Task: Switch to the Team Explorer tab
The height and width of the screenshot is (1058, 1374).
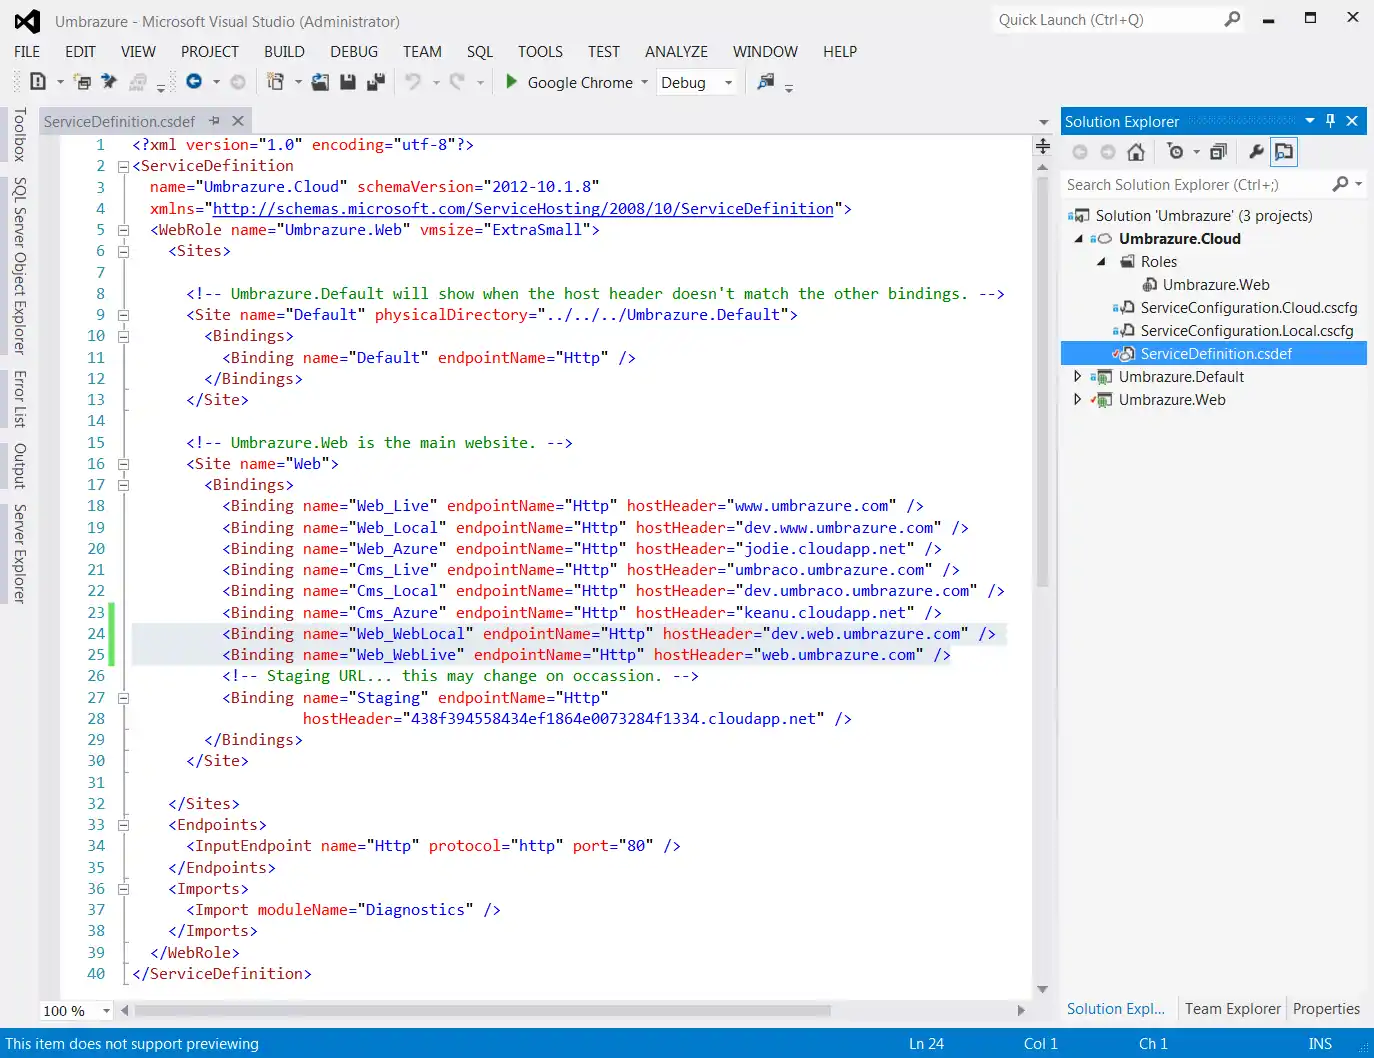Action: tap(1232, 1009)
